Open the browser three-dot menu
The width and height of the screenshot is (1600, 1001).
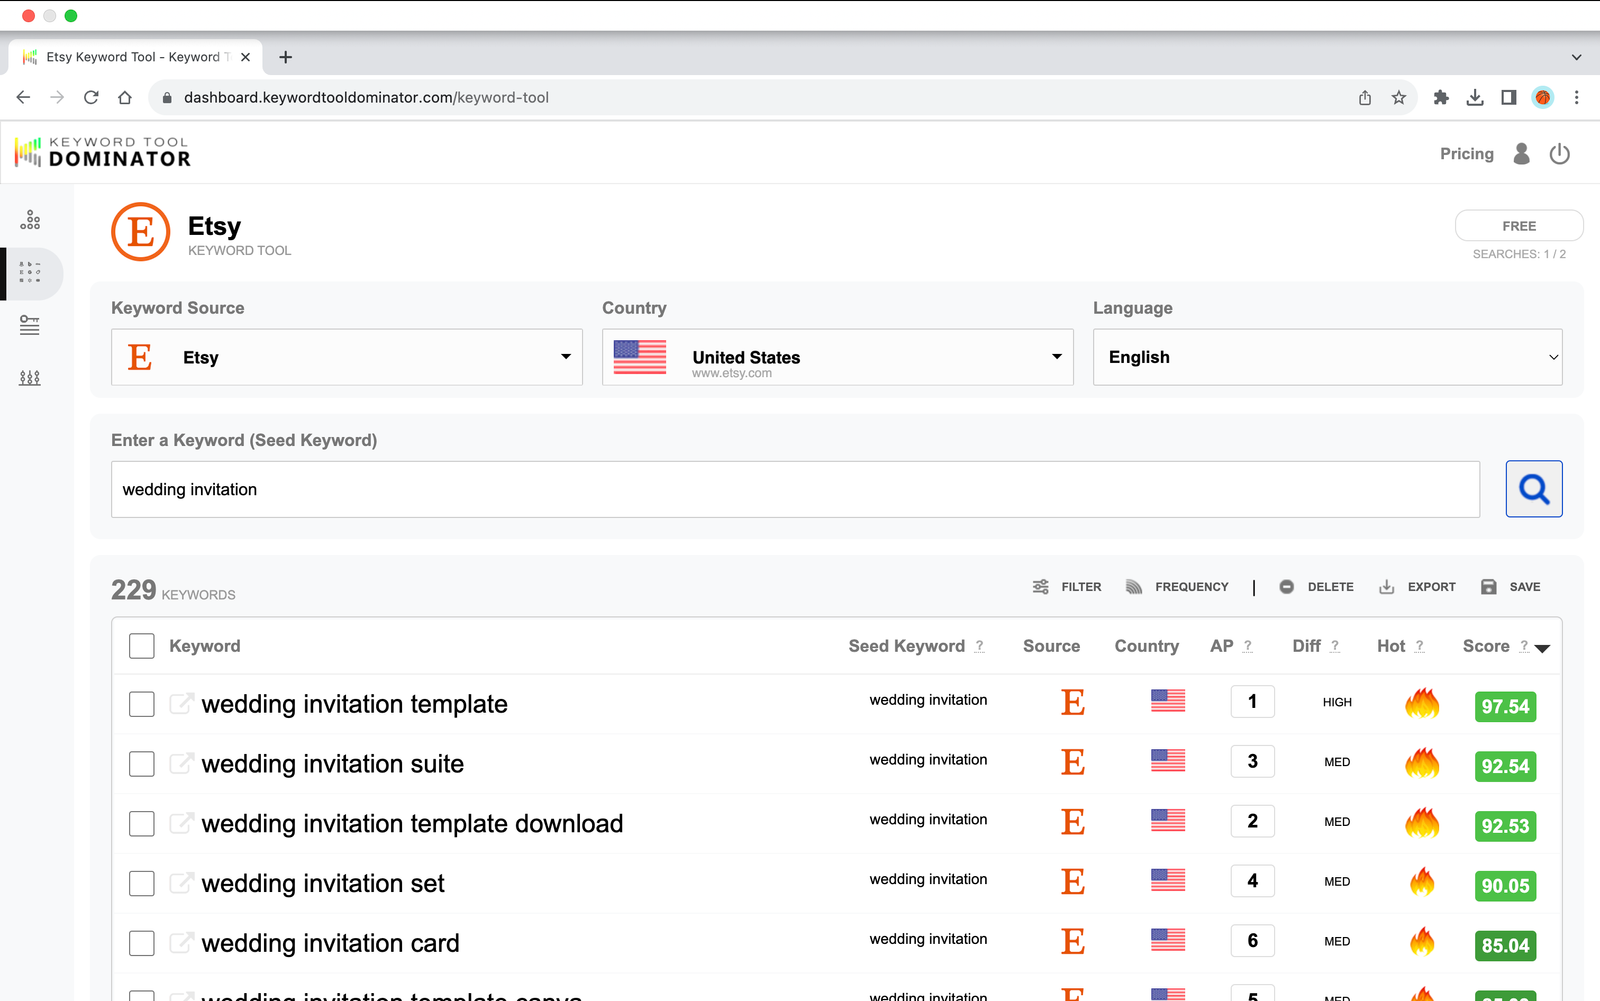[1577, 97]
